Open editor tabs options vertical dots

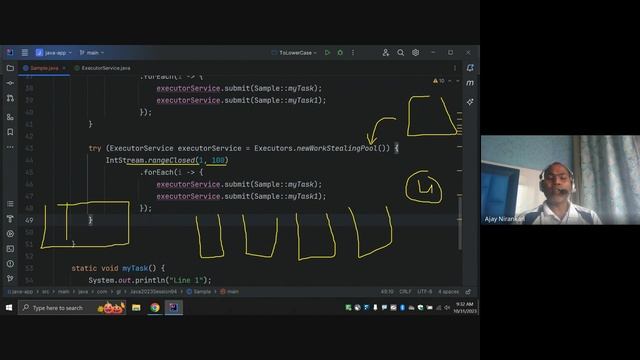[x=455, y=68]
